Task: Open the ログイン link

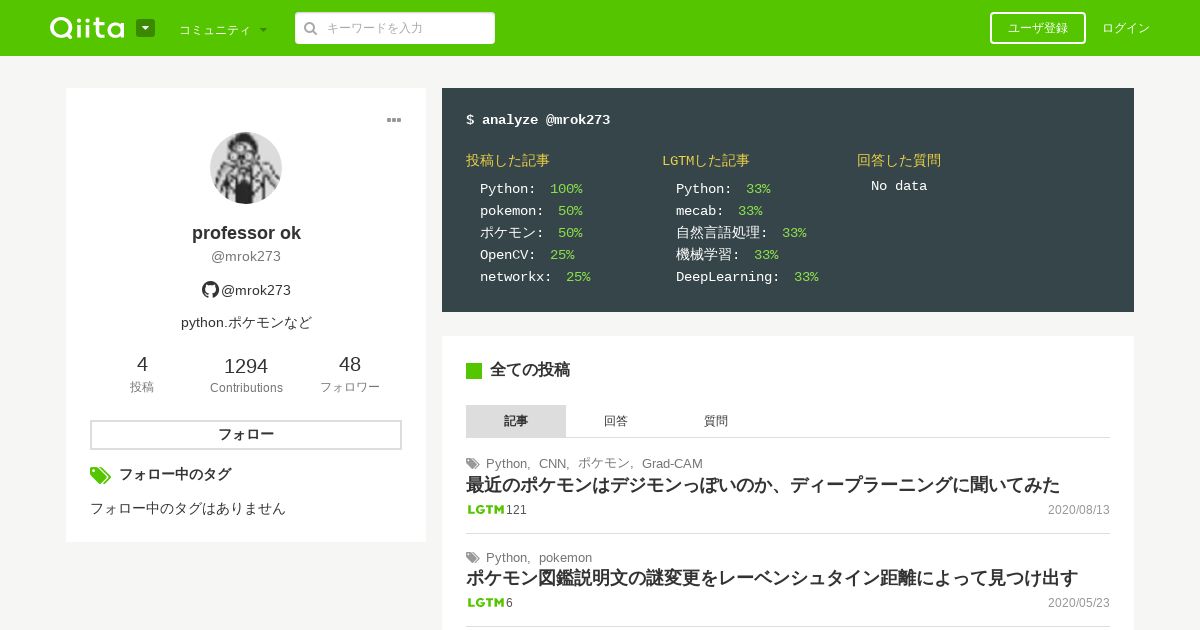Action: [x=1126, y=28]
